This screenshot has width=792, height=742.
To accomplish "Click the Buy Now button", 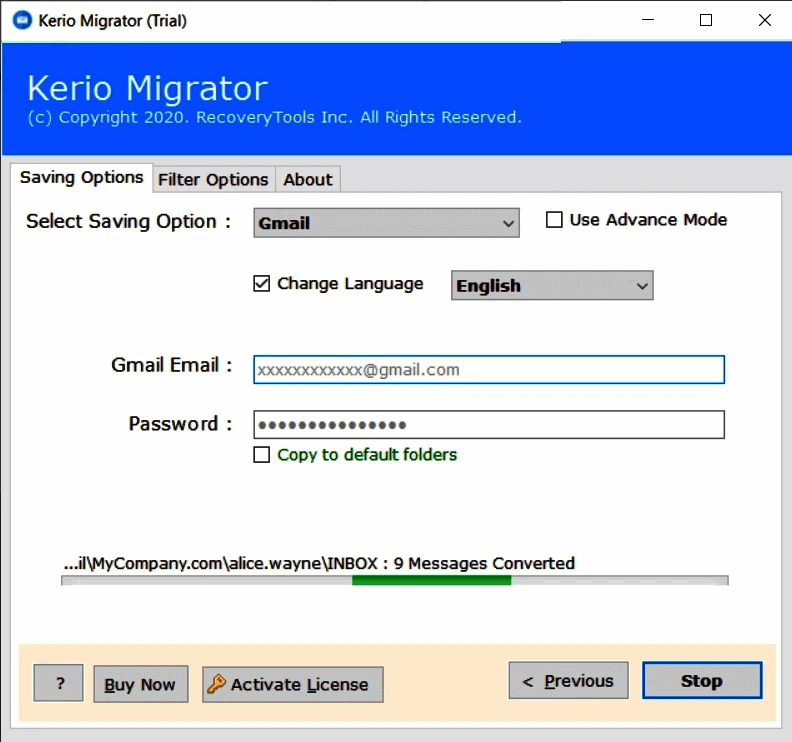I will pyautogui.click(x=140, y=684).
